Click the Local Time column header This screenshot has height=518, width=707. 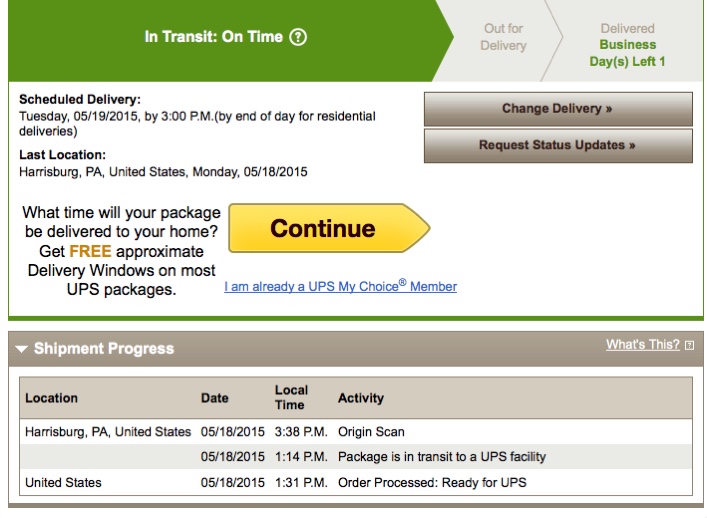pyautogui.click(x=291, y=397)
